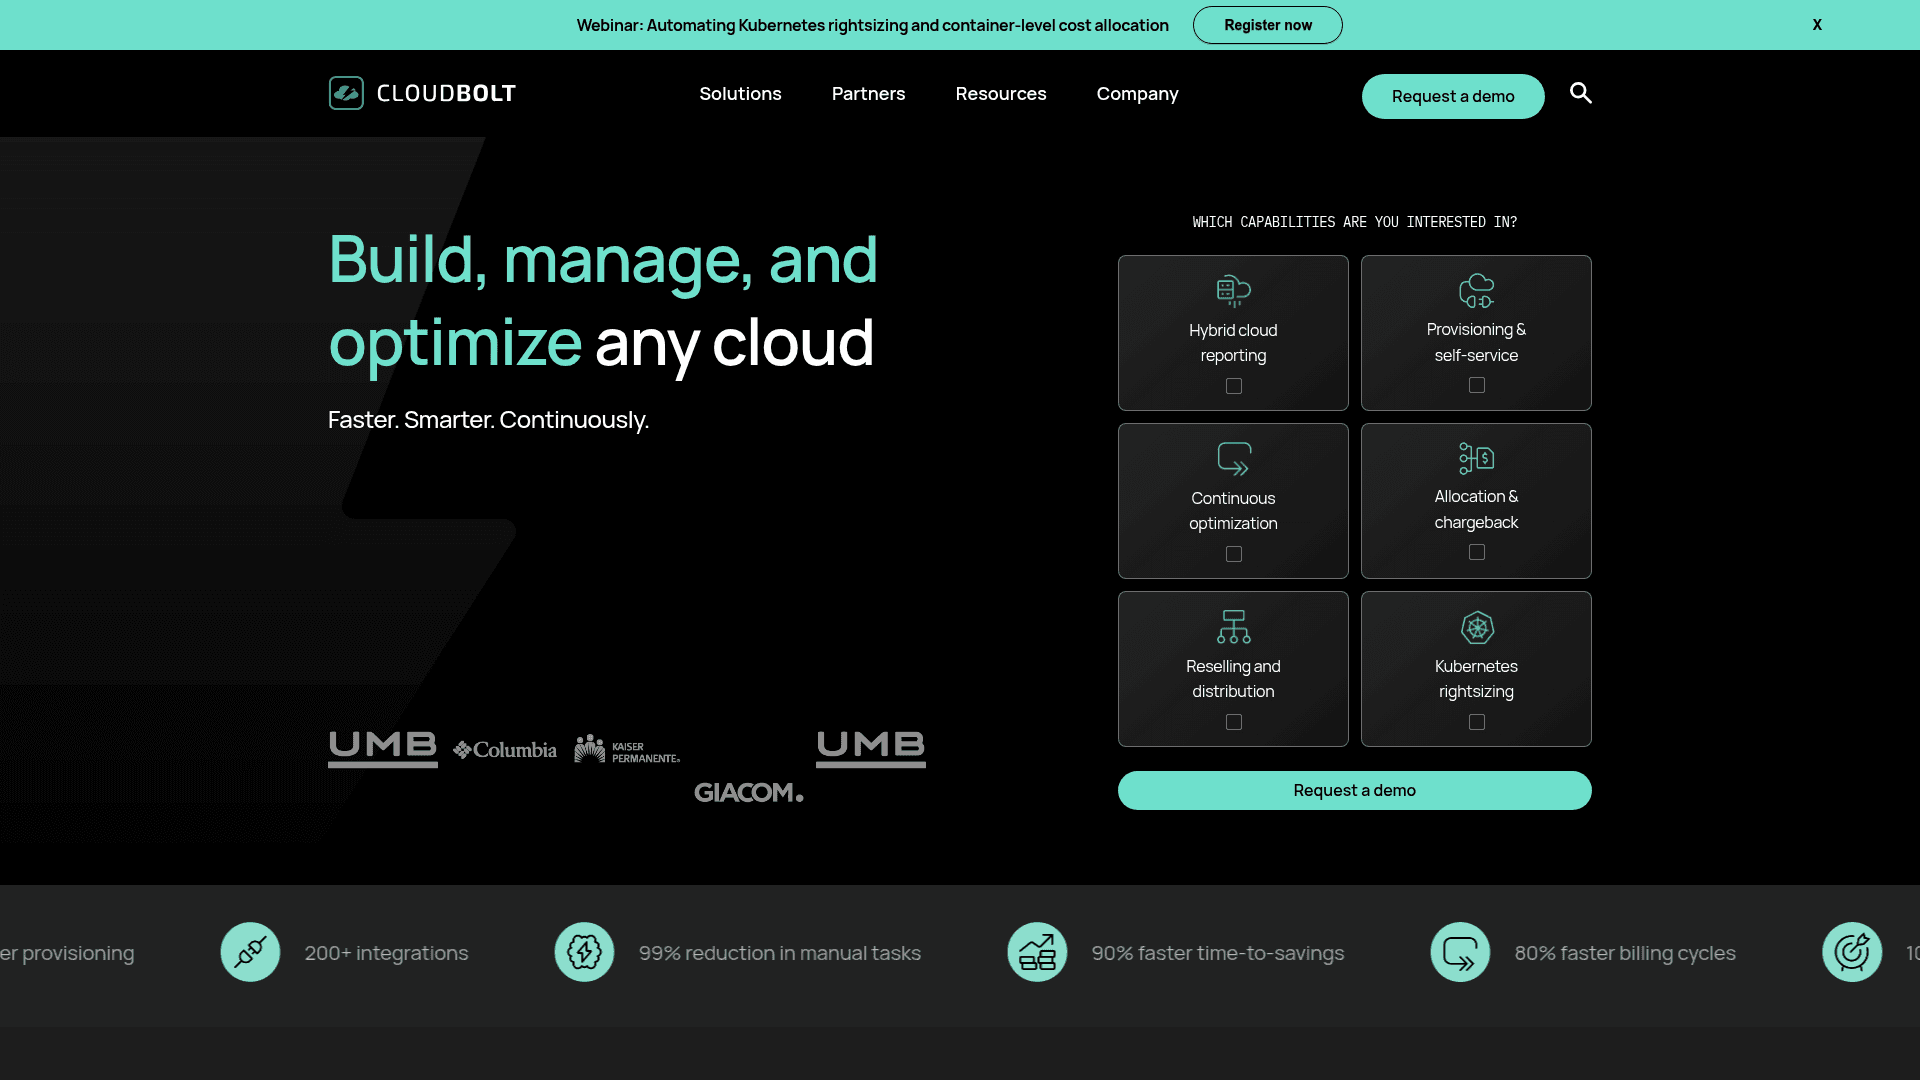
Task: Open the Solutions dropdown menu
Action: click(x=740, y=93)
